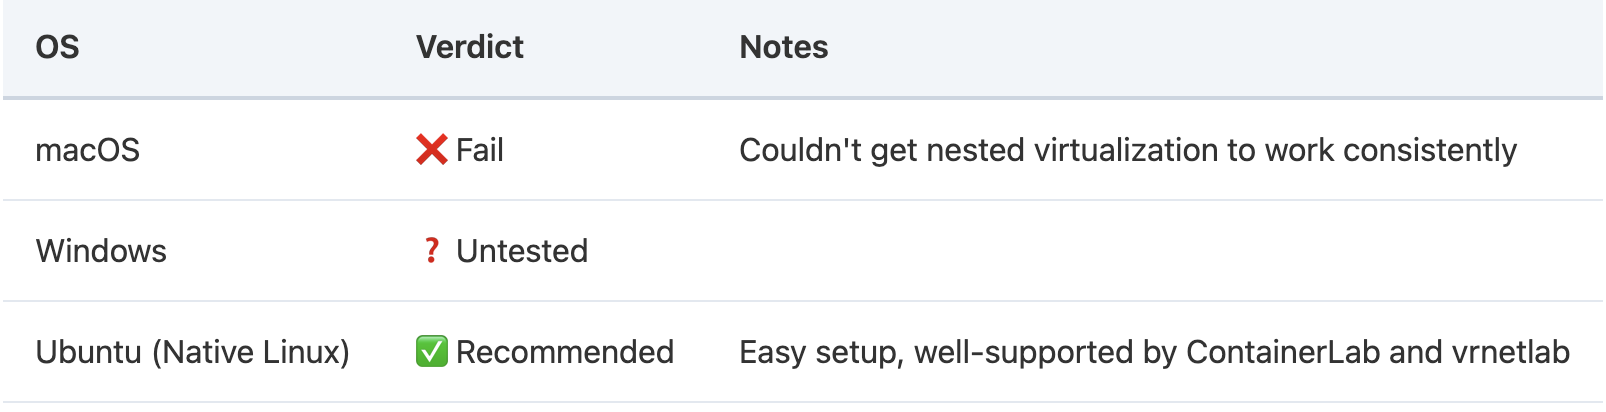Screen dimensions: 1606x412
Task: Click the Easy setup ContainerLab note
Action: pyautogui.click(x=1154, y=352)
